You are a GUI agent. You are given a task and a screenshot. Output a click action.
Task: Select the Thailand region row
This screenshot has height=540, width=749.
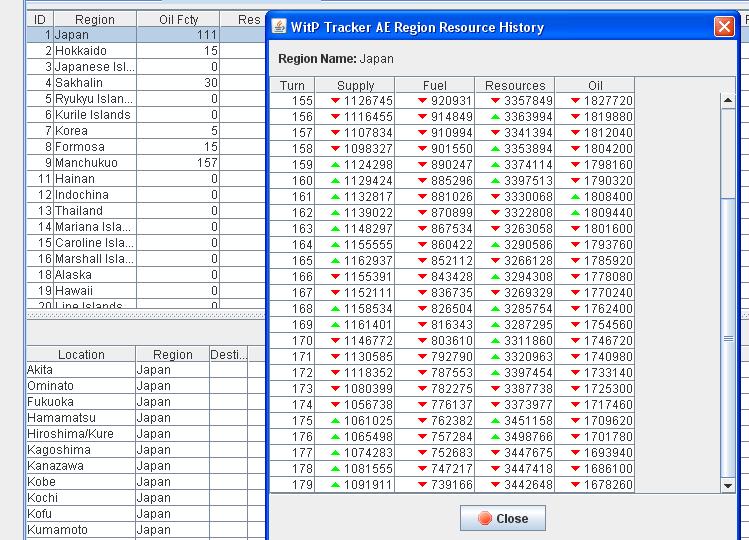click(x=146, y=211)
